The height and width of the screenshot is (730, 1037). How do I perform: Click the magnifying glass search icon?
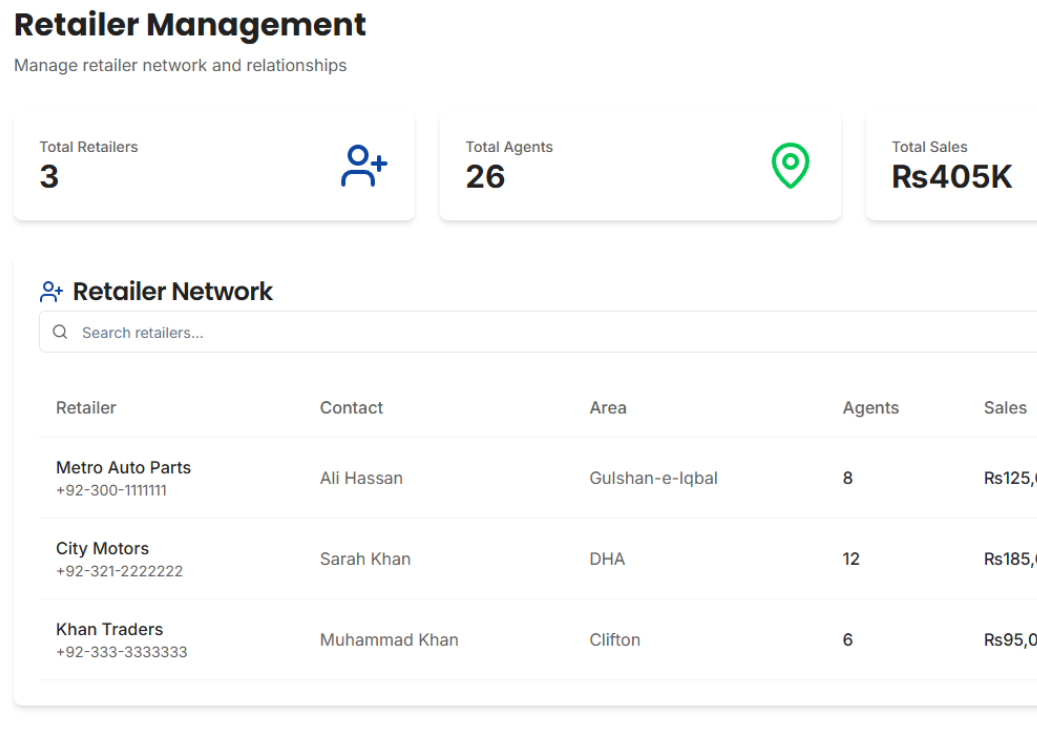click(60, 332)
